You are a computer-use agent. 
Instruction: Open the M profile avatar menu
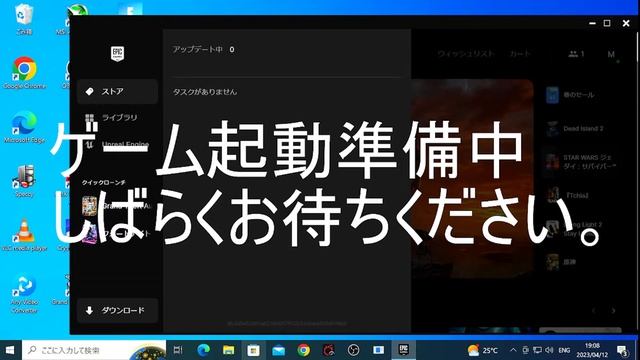611,54
